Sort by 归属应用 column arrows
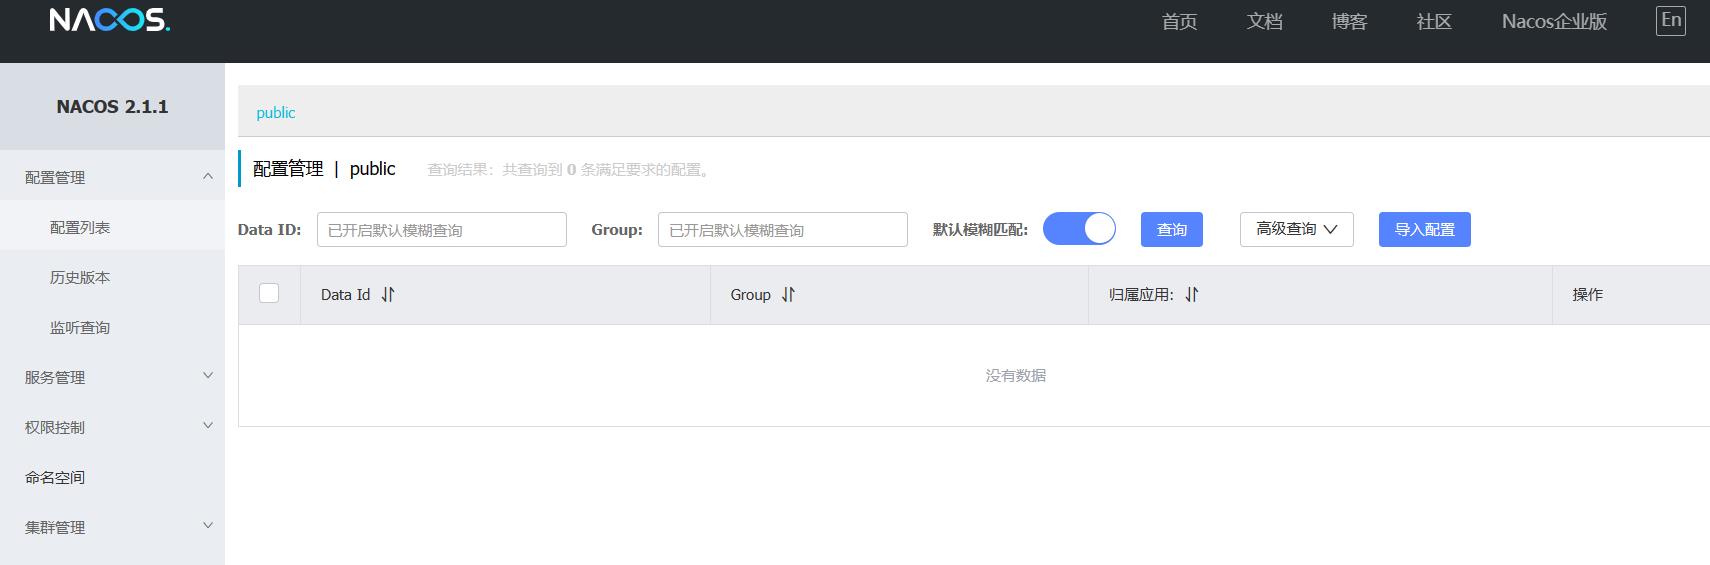The width and height of the screenshot is (1710, 565). pos(1191,295)
